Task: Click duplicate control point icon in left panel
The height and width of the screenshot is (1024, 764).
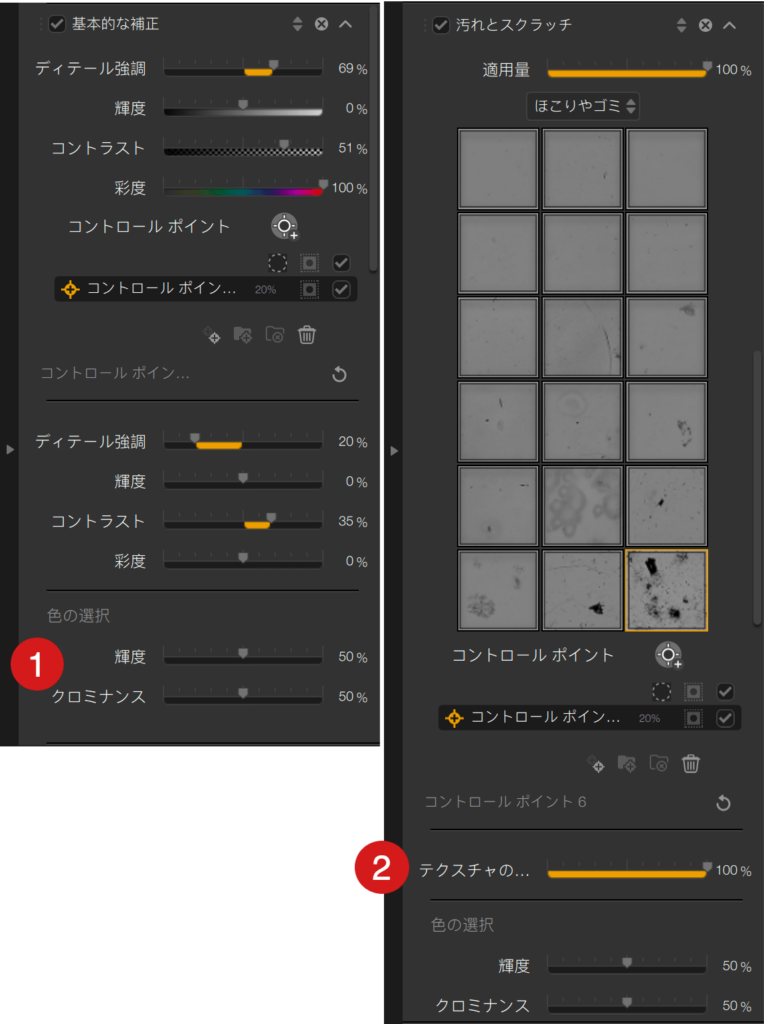Action: 212,335
